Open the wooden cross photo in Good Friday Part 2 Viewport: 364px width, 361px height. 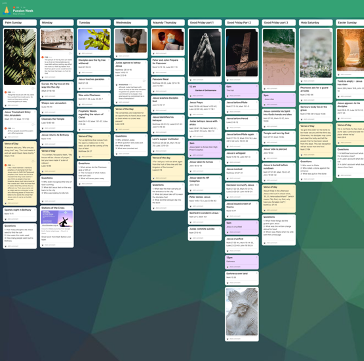[242, 53]
